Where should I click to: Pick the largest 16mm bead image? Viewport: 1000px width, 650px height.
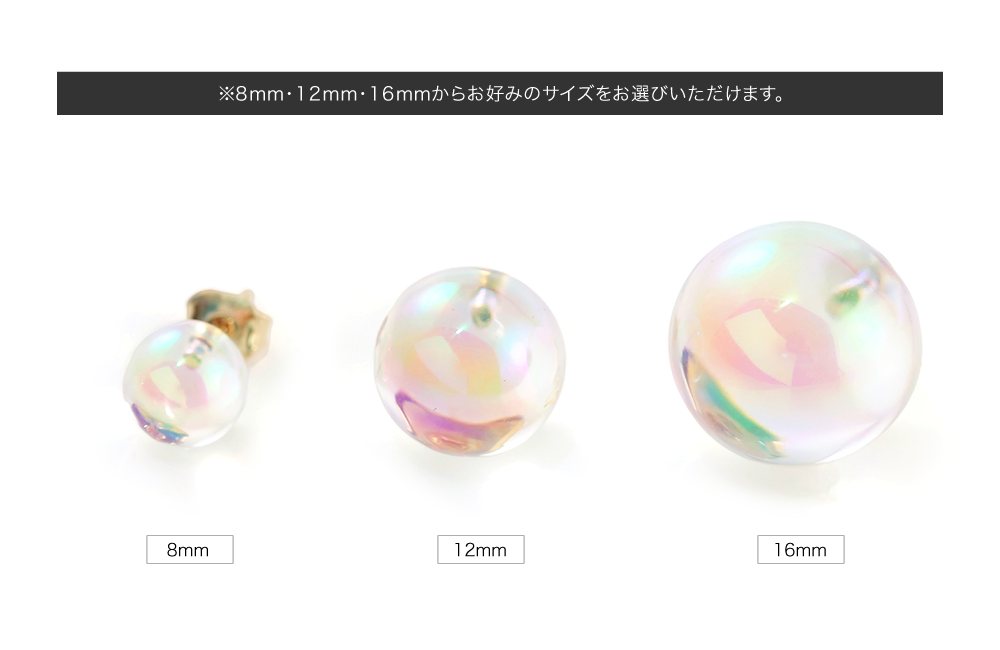795,343
